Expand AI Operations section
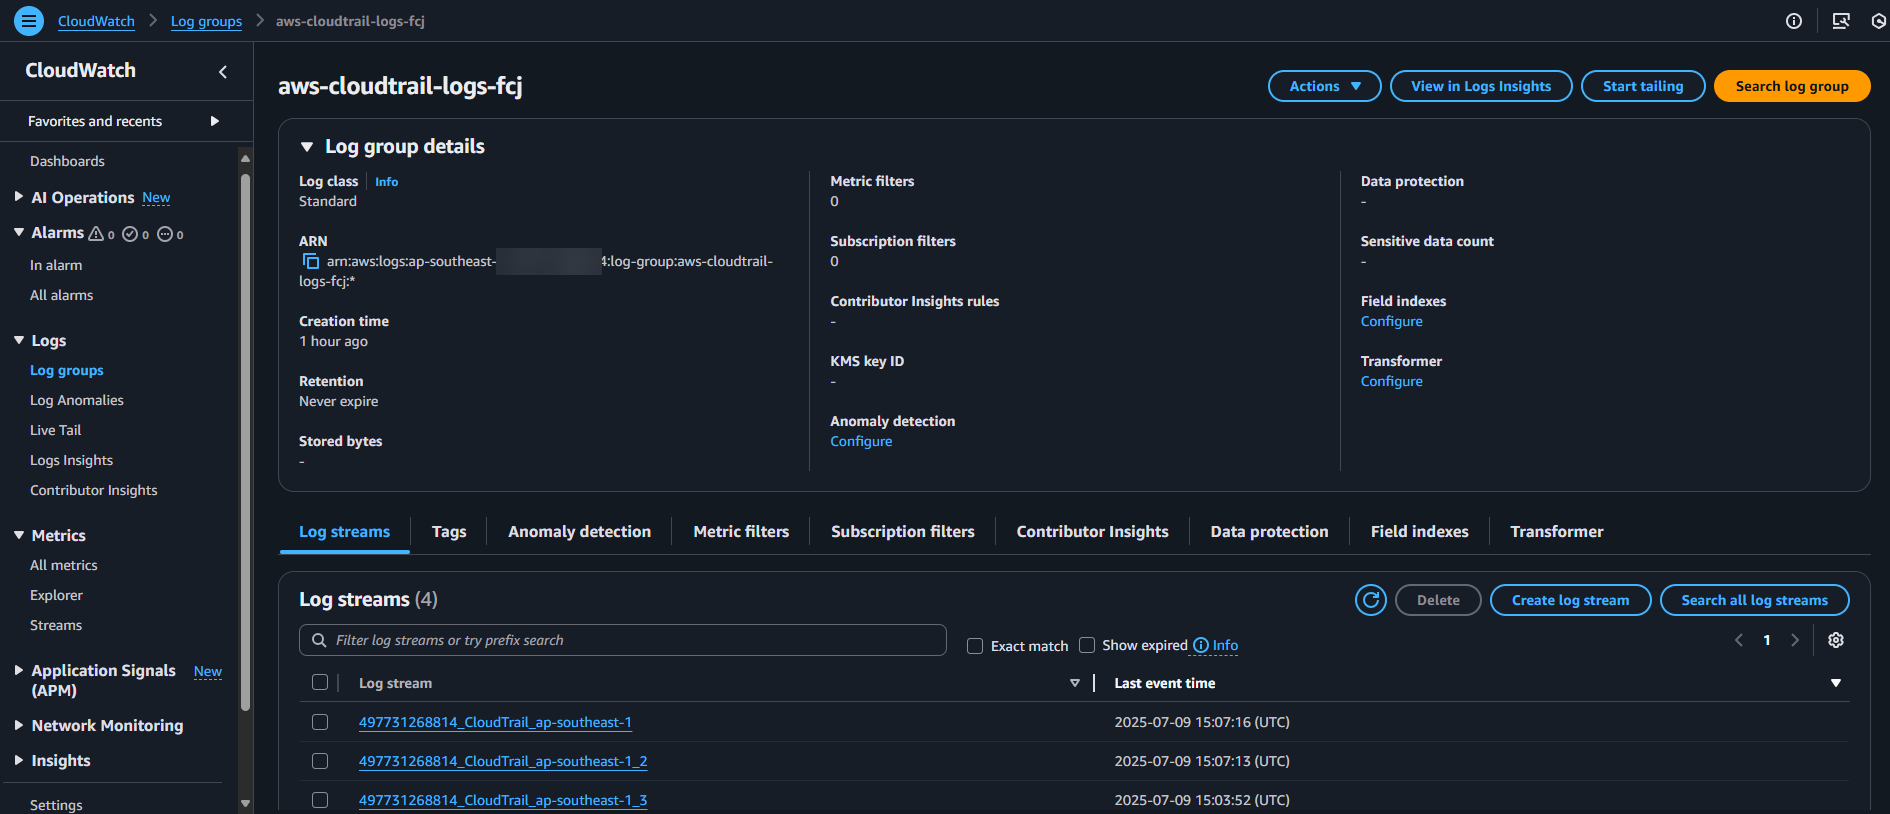1890x814 pixels. coord(19,197)
